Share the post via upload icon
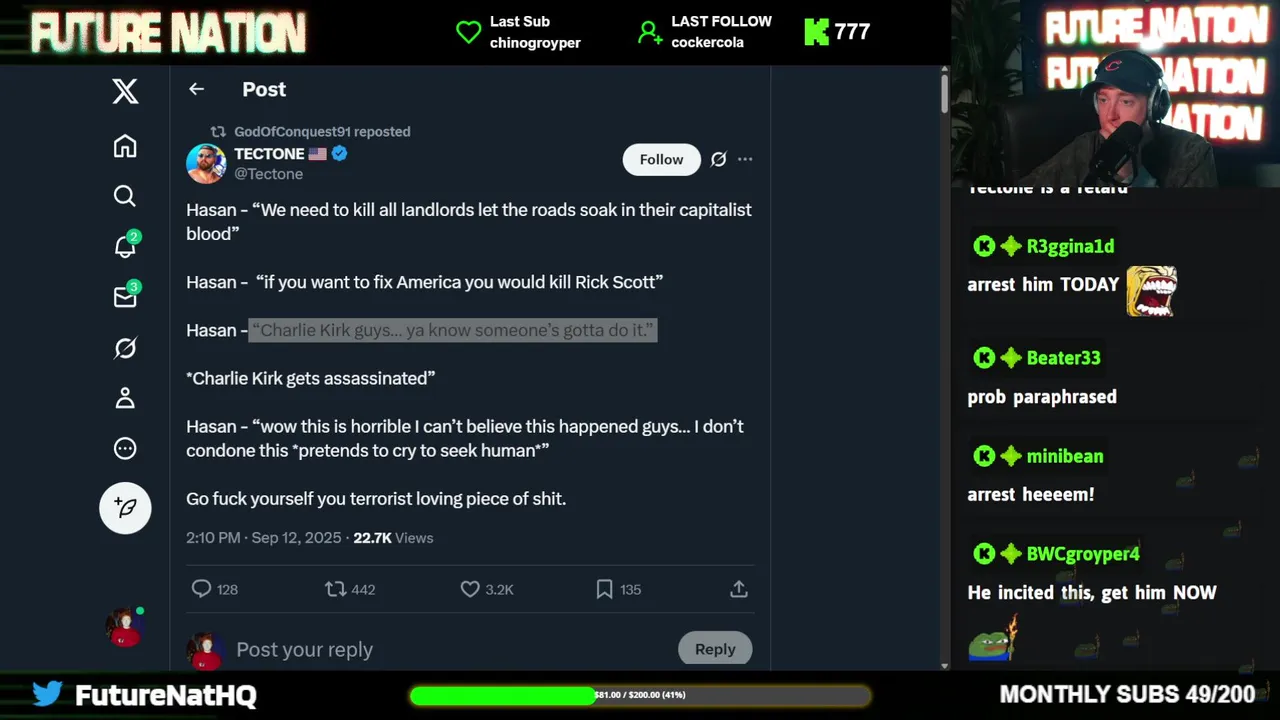The width and height of the screenshot is (1280, 720). click(x=739, y=589)
